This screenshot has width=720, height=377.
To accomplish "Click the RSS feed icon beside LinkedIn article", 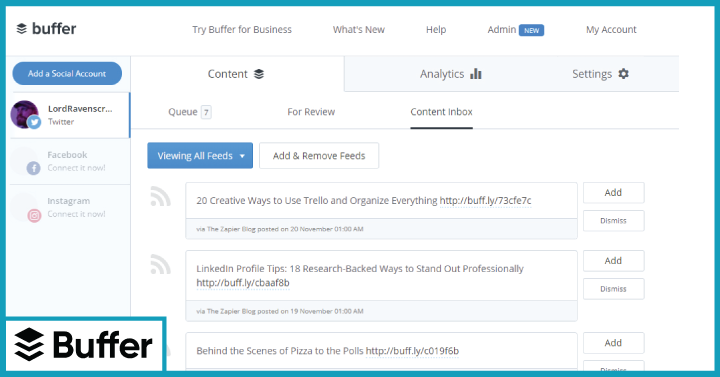I will click(x=160, y=264).
